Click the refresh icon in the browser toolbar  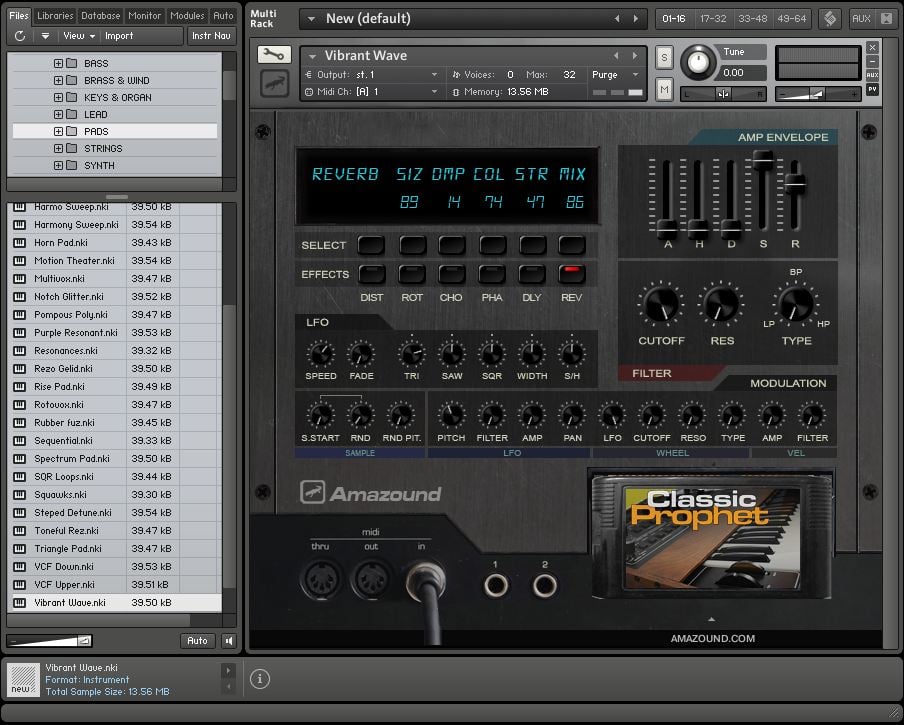tap(20, 36)
